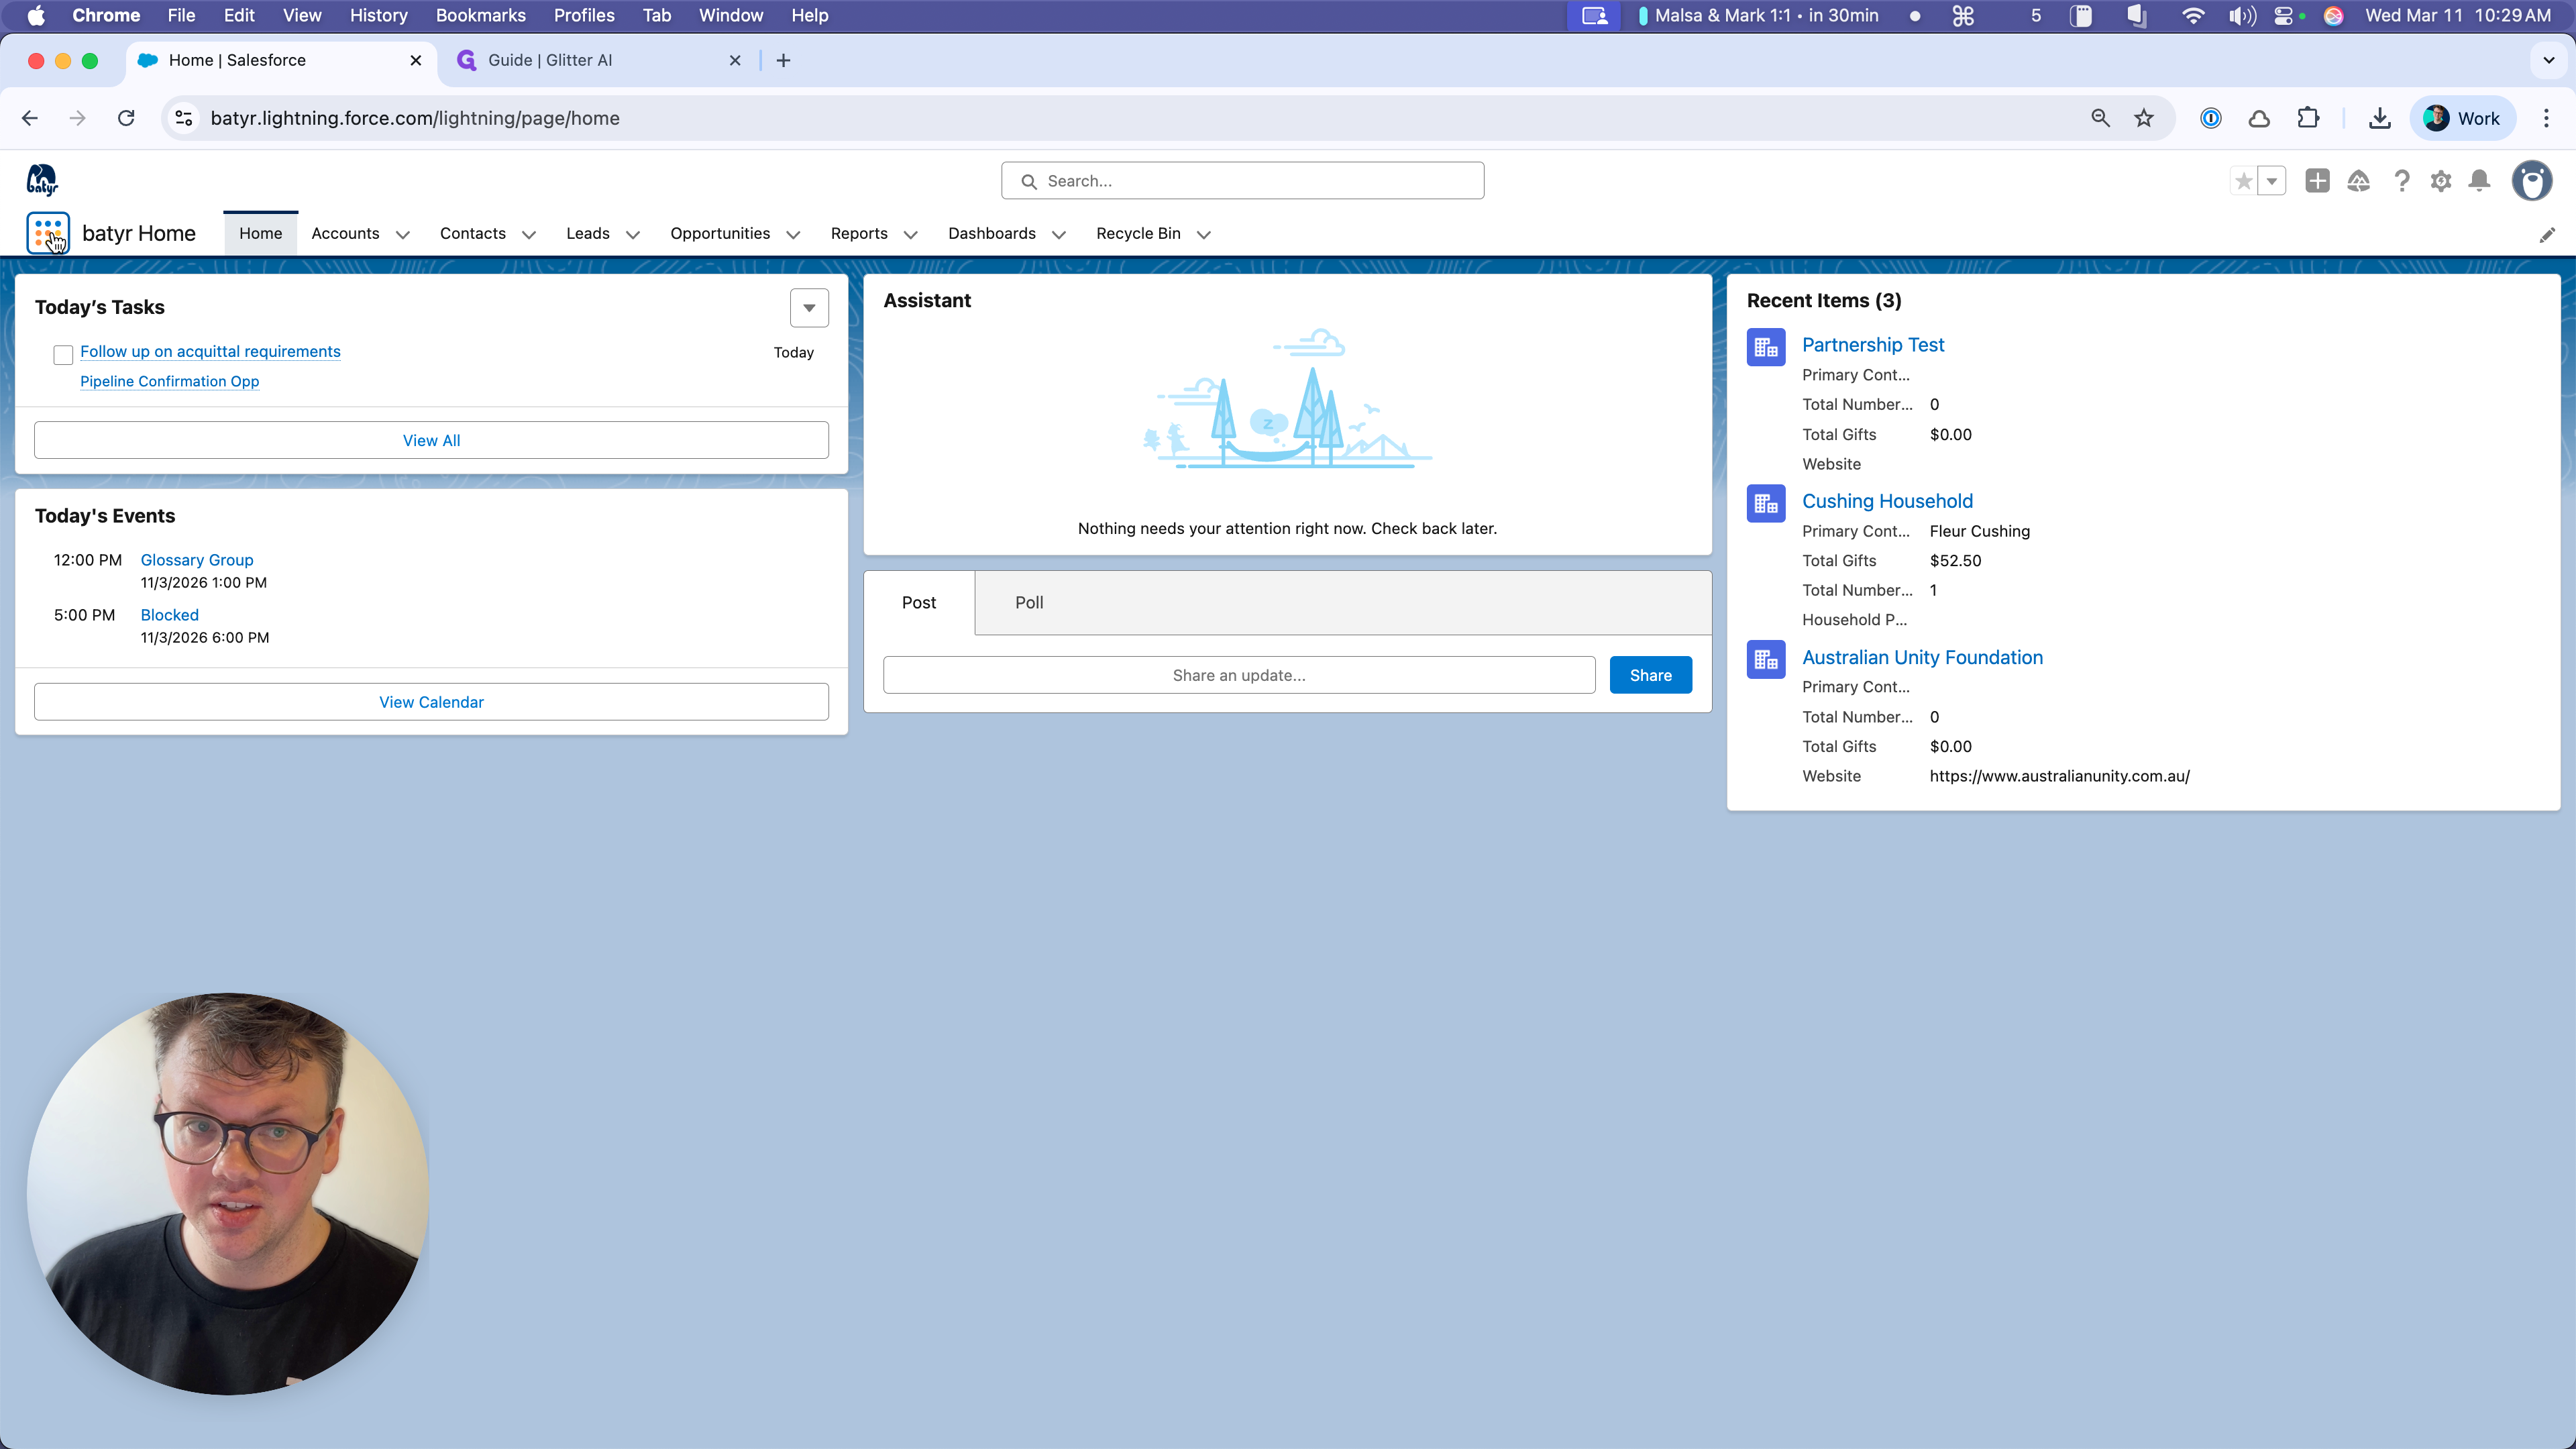Open the Cushing Household record link

click(x=1887, y=501)
